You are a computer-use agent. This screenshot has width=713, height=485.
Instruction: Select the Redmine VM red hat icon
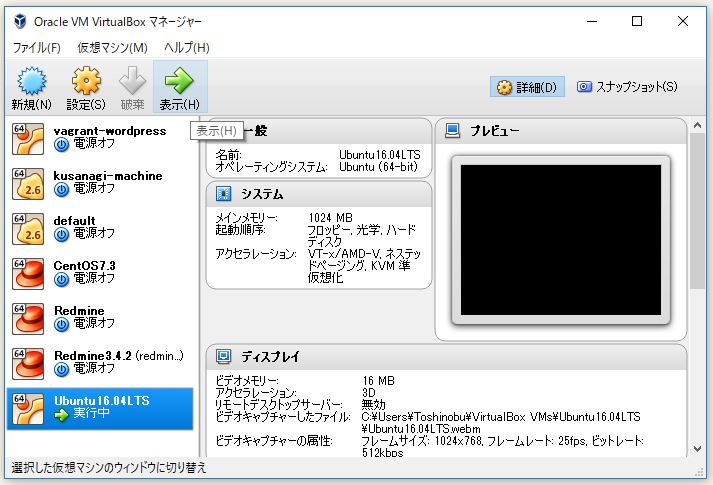pyautogui.click(x=28, y=319)
